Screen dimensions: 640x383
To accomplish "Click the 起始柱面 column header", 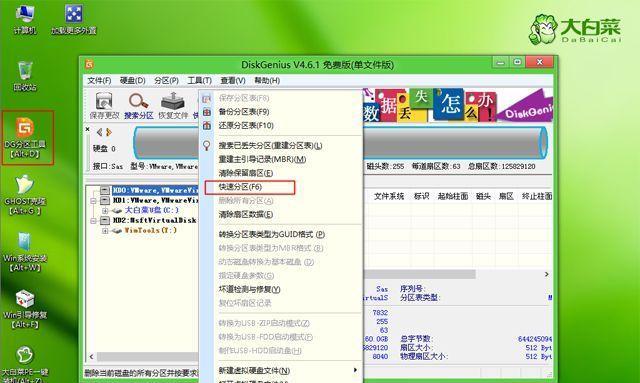I will coord(453,196).
